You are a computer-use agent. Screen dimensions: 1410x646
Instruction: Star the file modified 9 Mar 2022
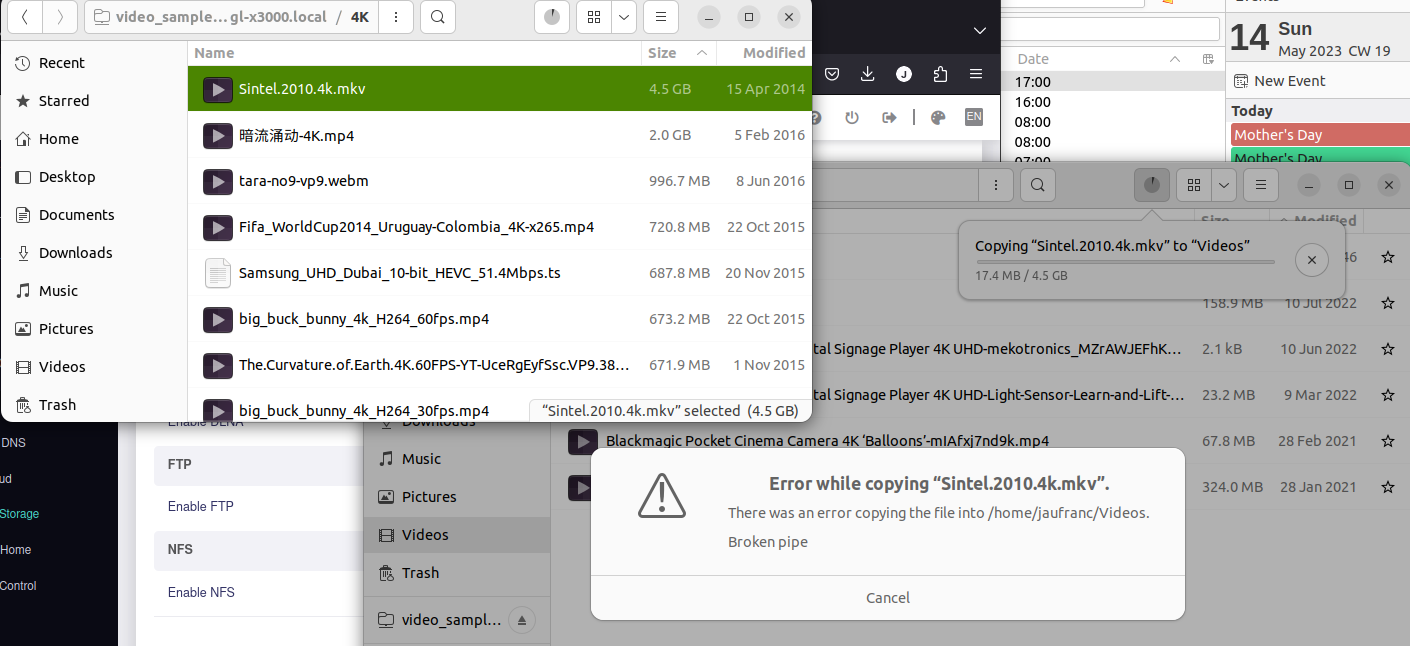(x=1388, y=395)
